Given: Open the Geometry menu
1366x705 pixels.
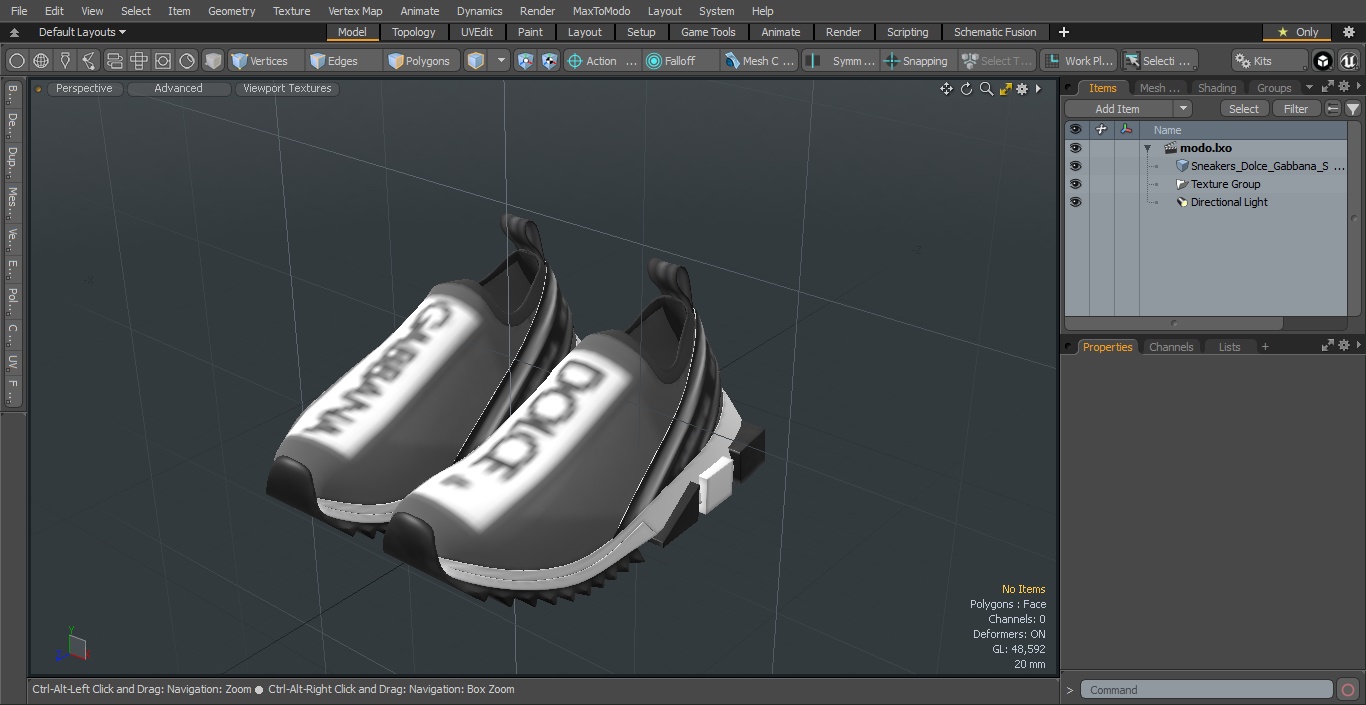Looking at the screenshot, I should (231, 11).
